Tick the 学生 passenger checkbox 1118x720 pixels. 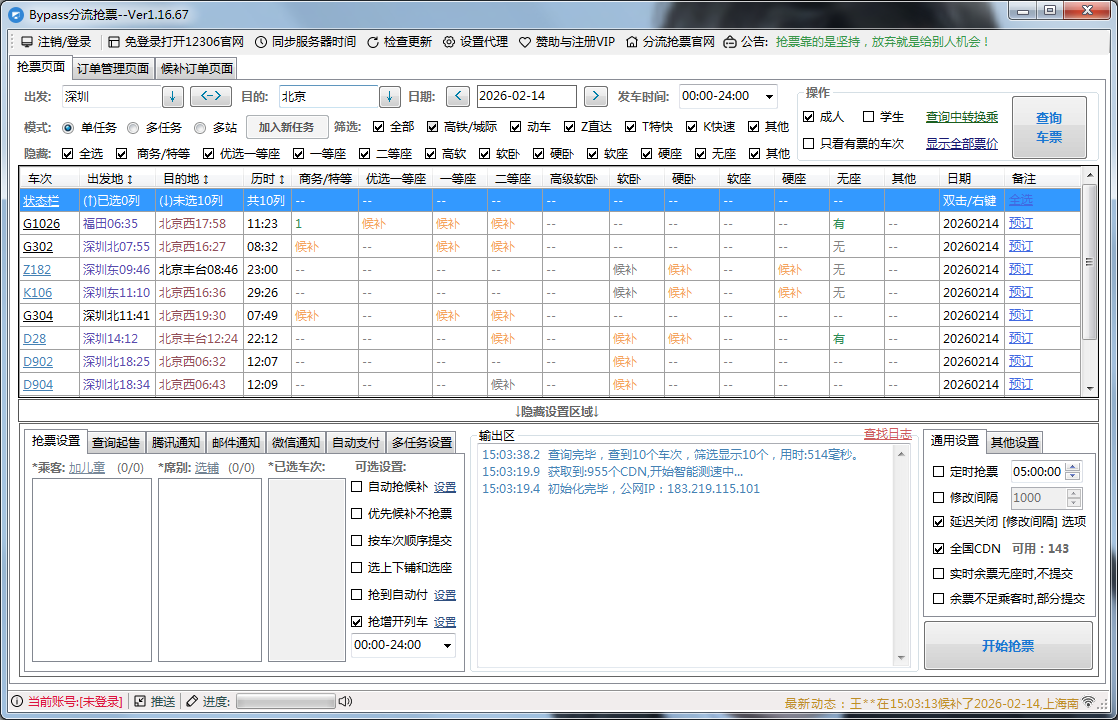[868, 117]
